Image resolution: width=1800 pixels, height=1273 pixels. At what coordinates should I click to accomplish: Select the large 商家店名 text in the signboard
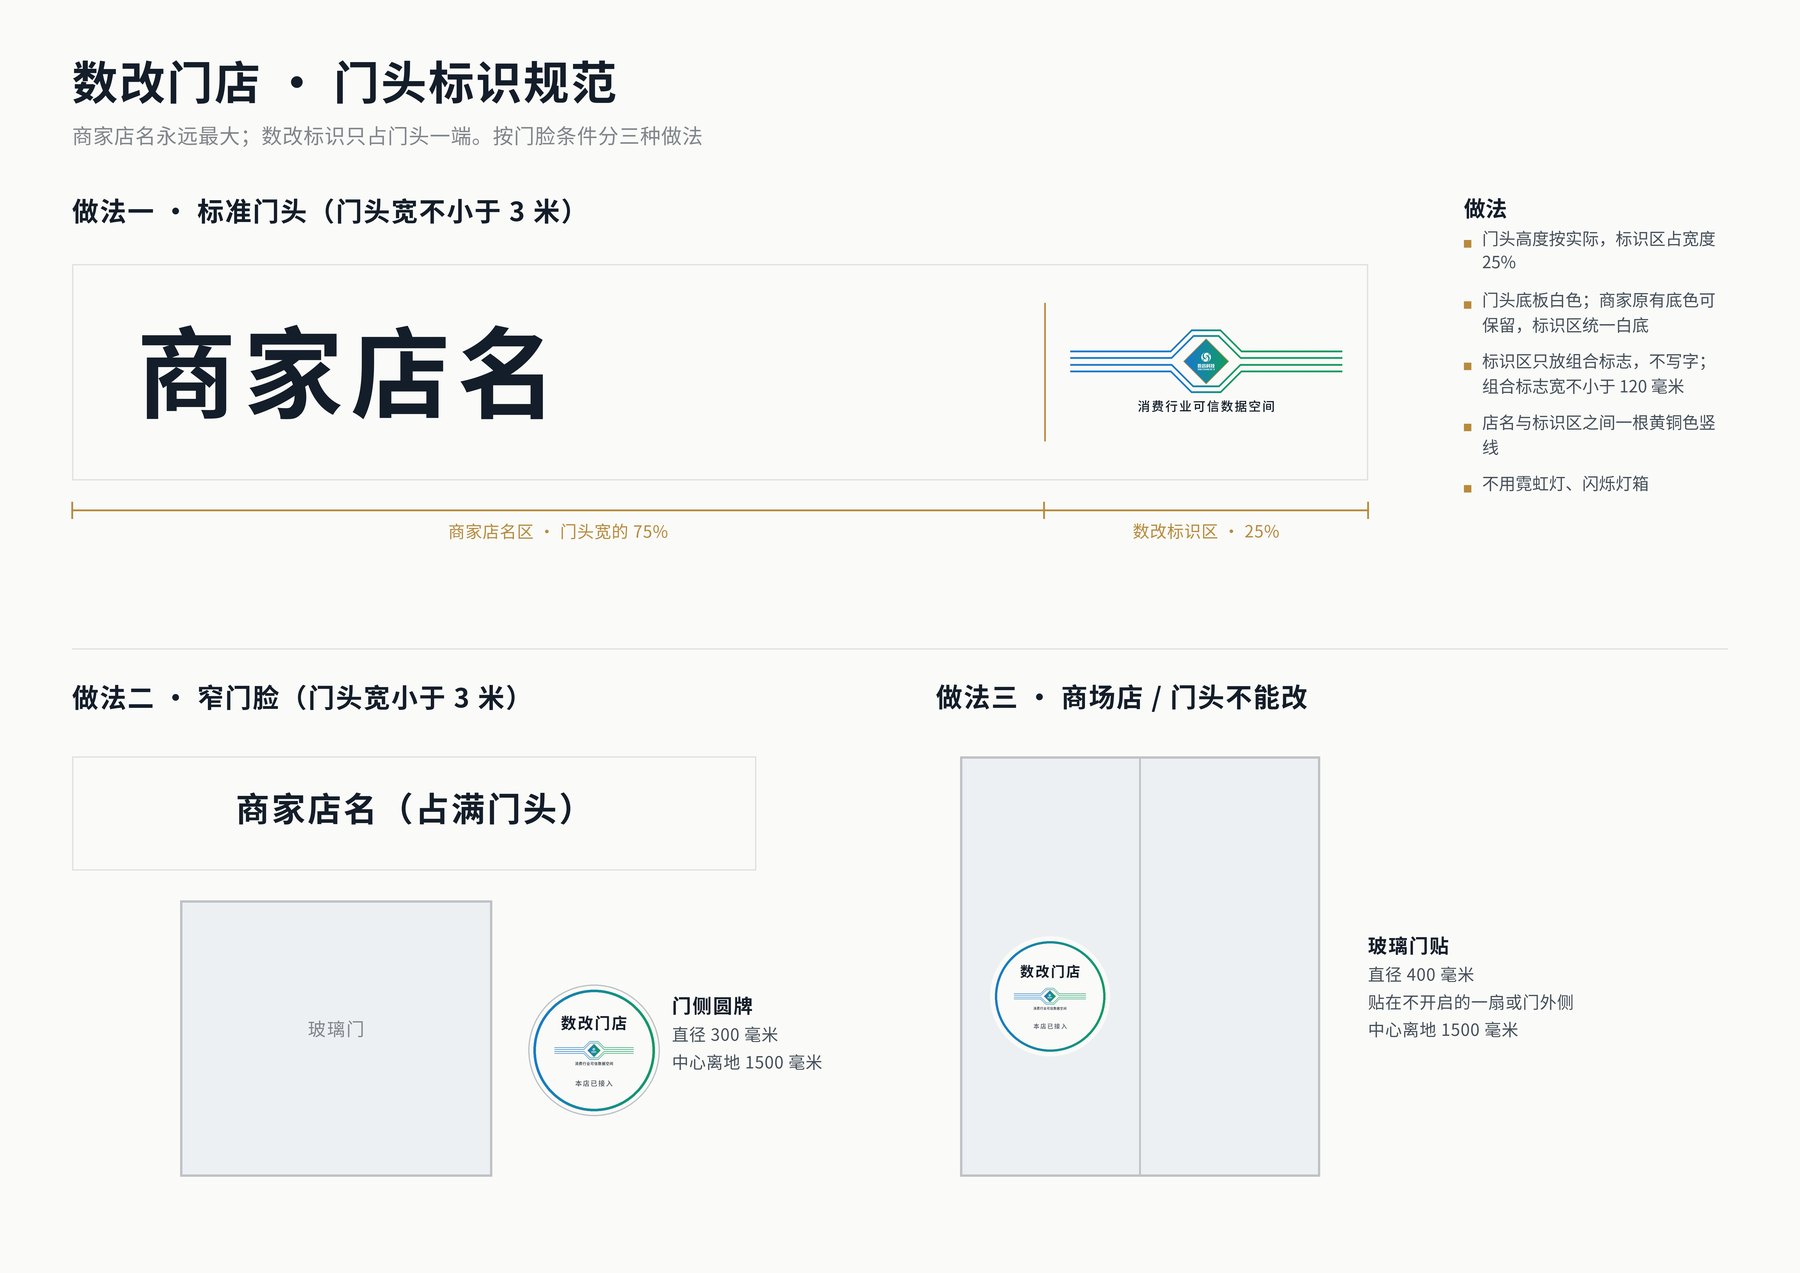tap(344, 374)
